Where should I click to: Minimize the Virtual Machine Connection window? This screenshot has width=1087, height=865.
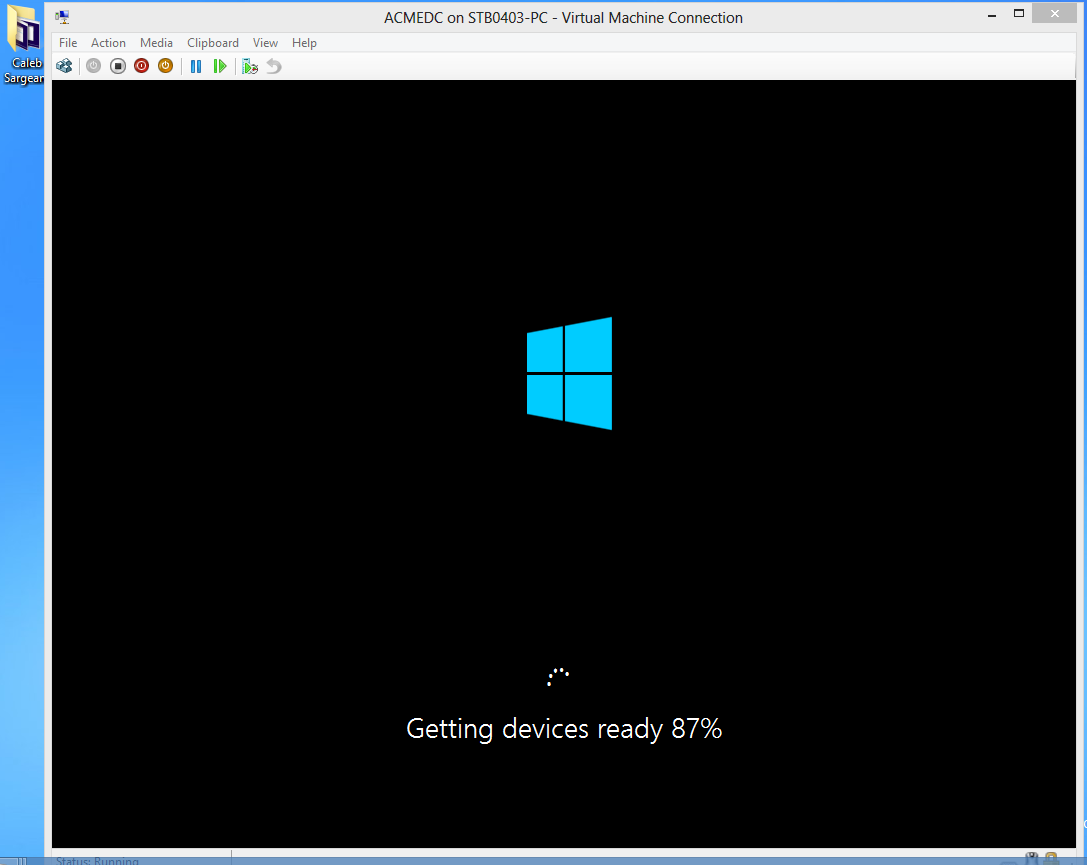pos(992,15)
